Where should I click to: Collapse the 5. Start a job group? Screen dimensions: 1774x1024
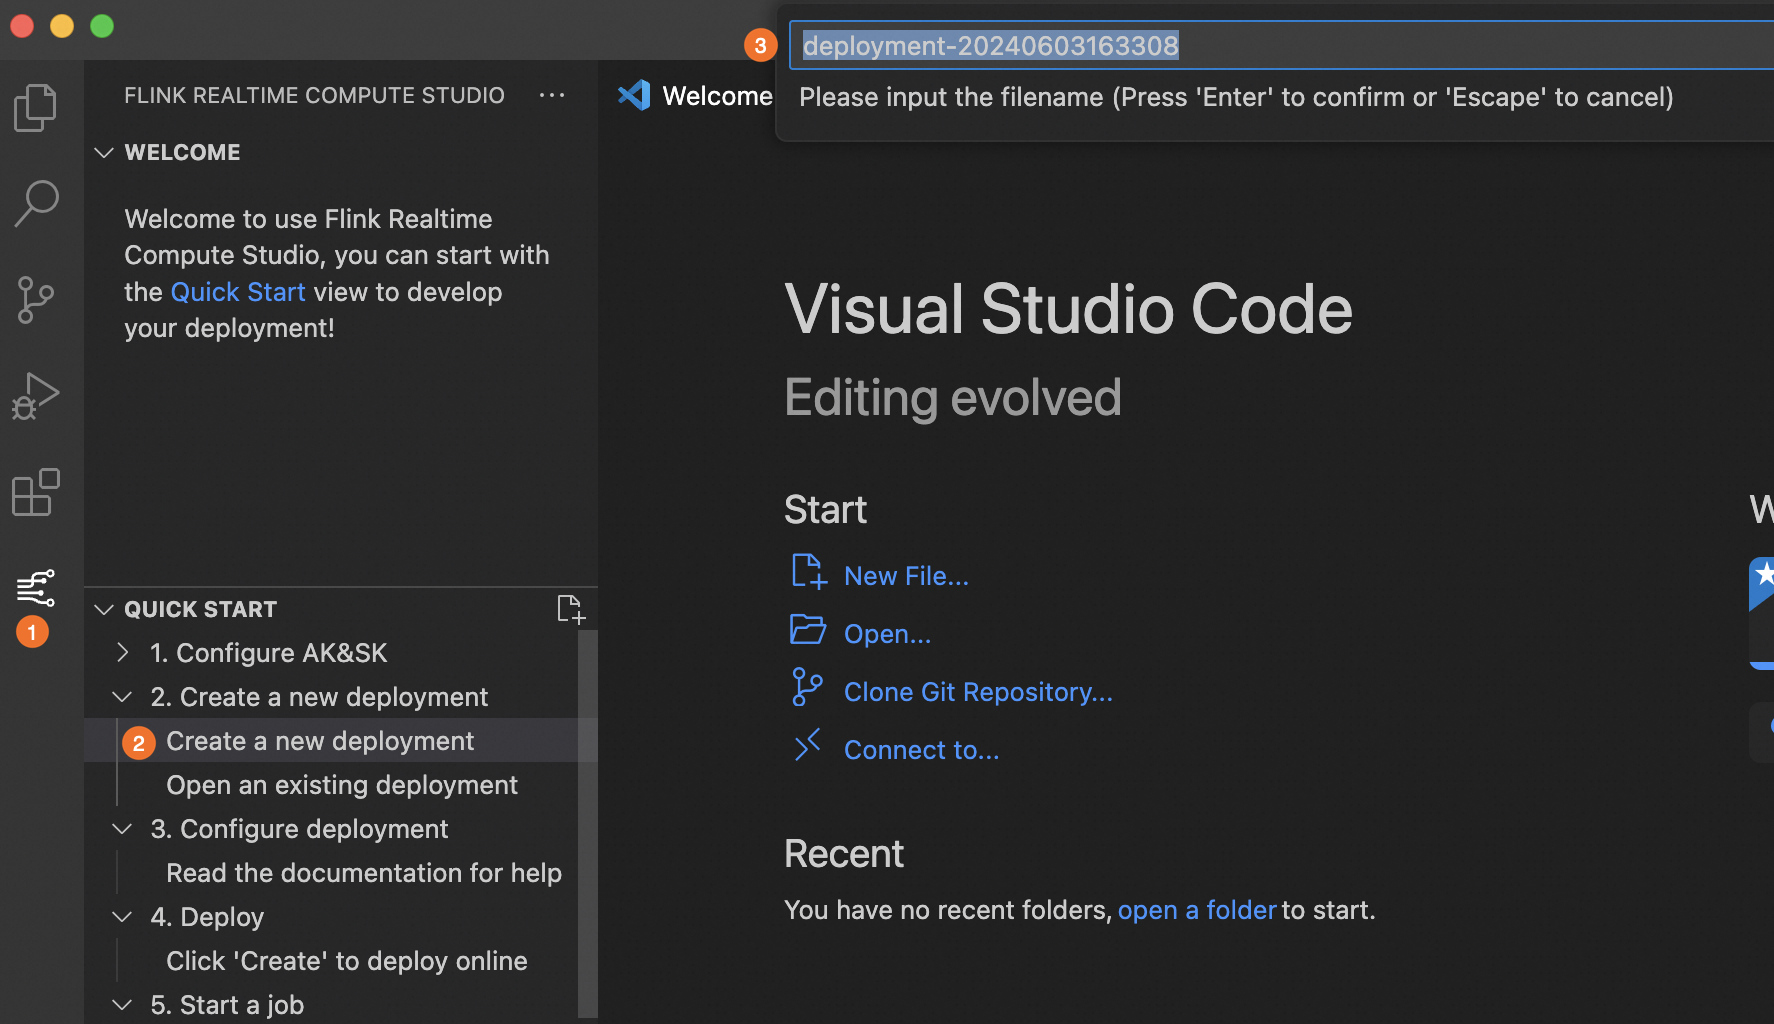coord(122,1005)
